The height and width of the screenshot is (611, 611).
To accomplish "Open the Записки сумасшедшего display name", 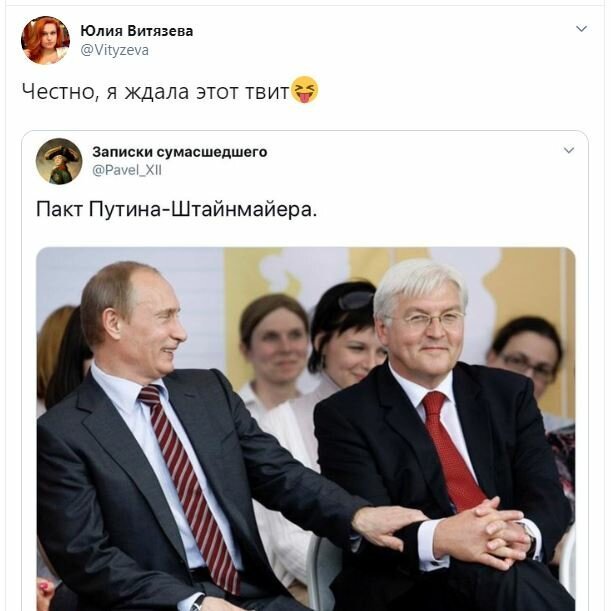I will point(180,152).
